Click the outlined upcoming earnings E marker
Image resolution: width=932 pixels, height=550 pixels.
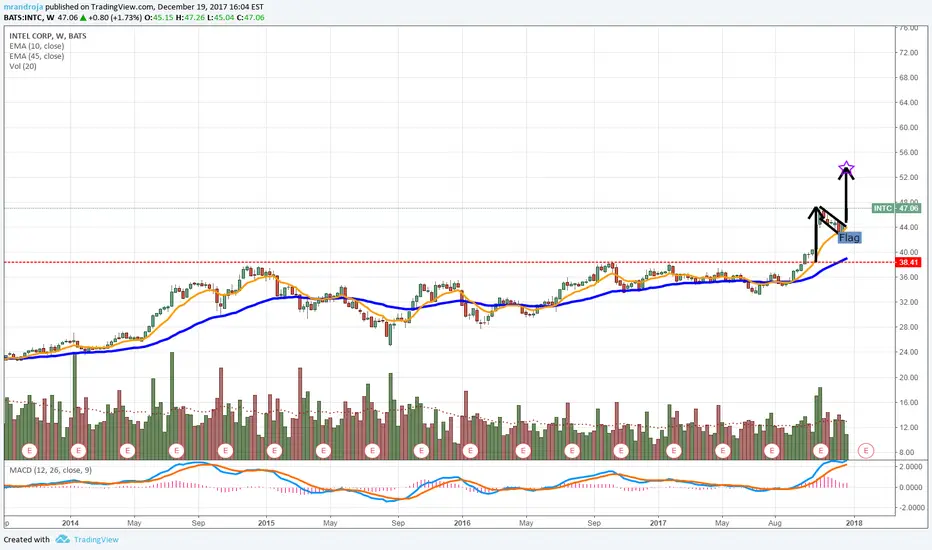pyautogui.click(x=866, y=451)
